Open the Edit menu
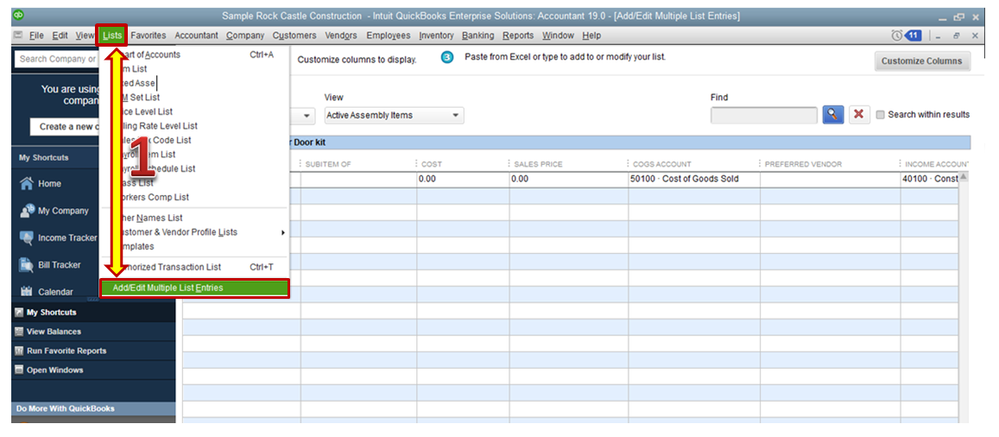 (60, 36)
